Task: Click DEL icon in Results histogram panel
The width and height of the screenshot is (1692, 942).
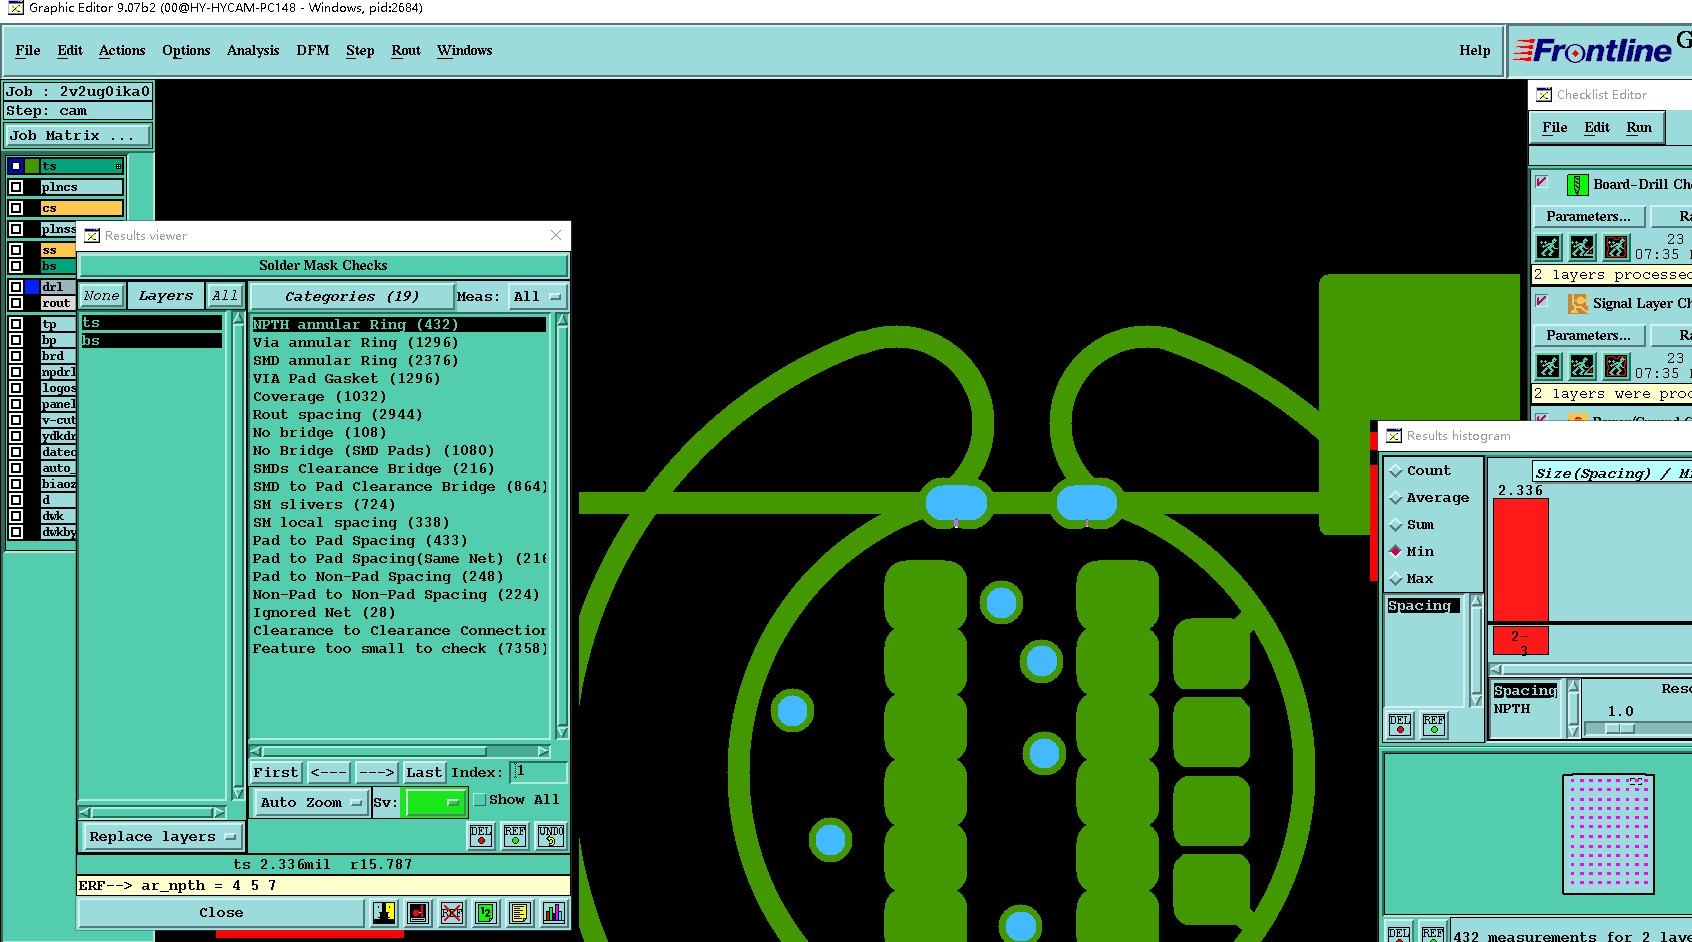Action: [x=1400, y=724]
